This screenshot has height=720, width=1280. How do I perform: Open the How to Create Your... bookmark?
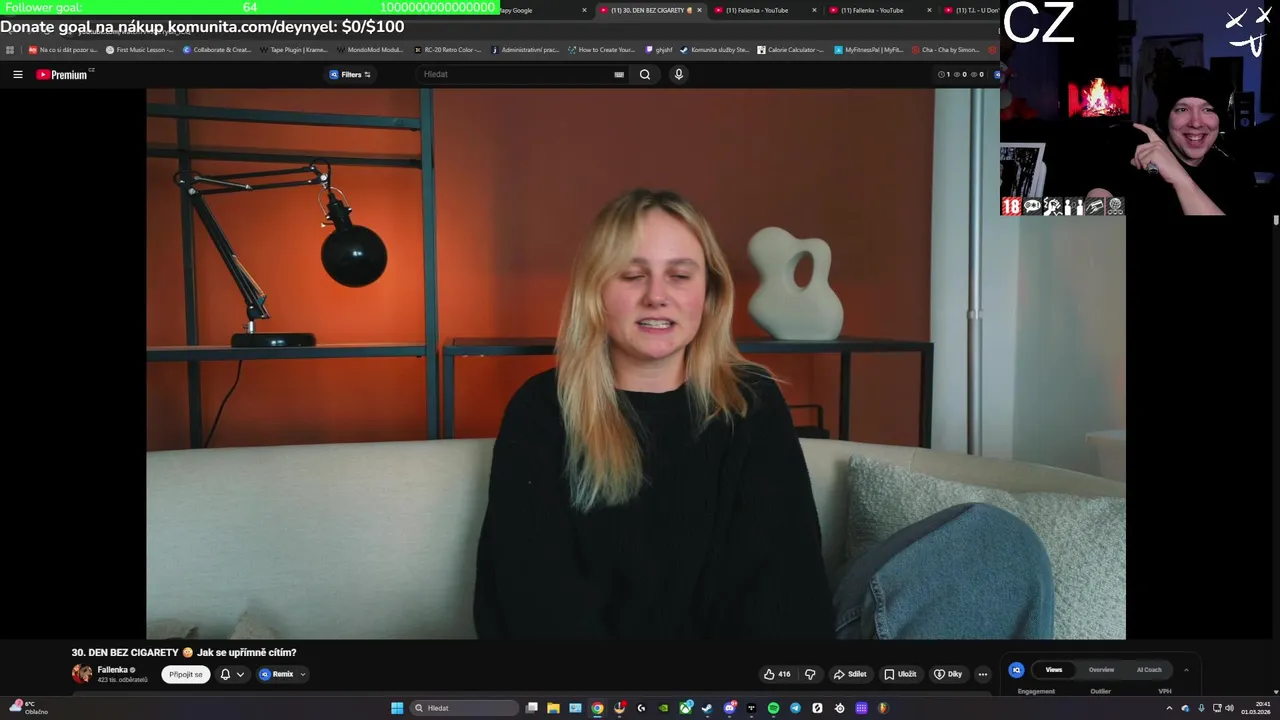tap(602, 49)
